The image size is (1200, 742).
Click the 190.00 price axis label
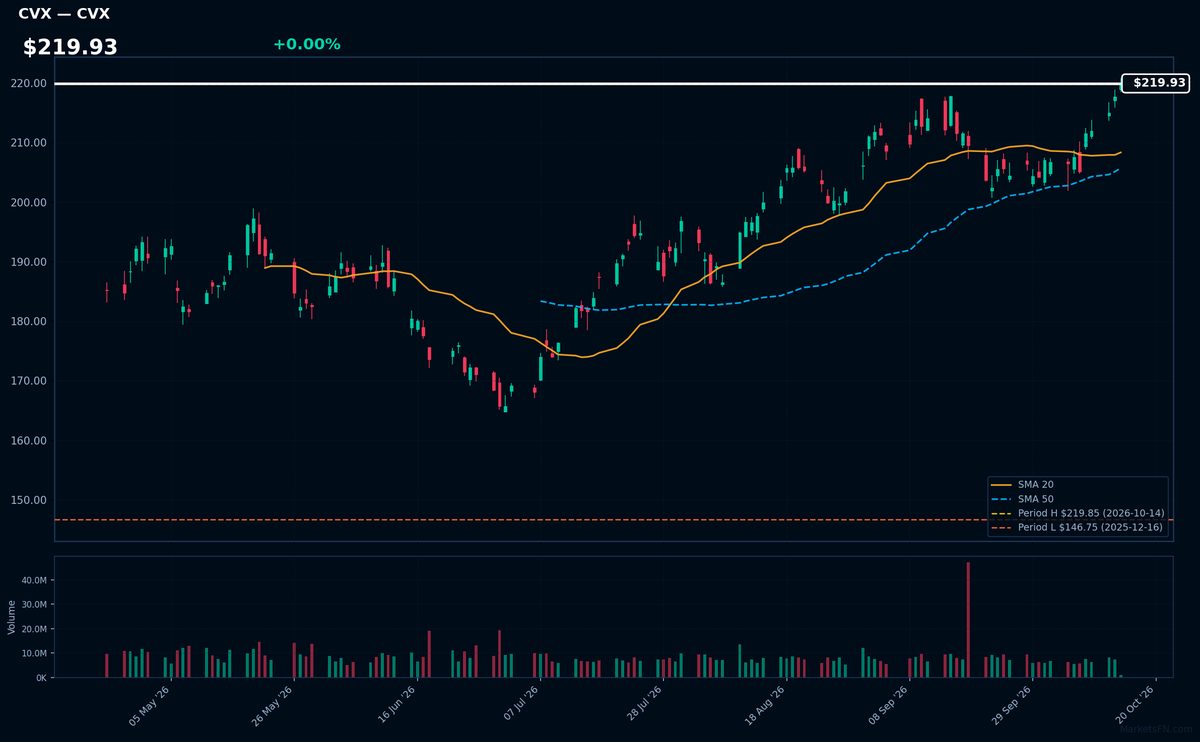point(31,262)
